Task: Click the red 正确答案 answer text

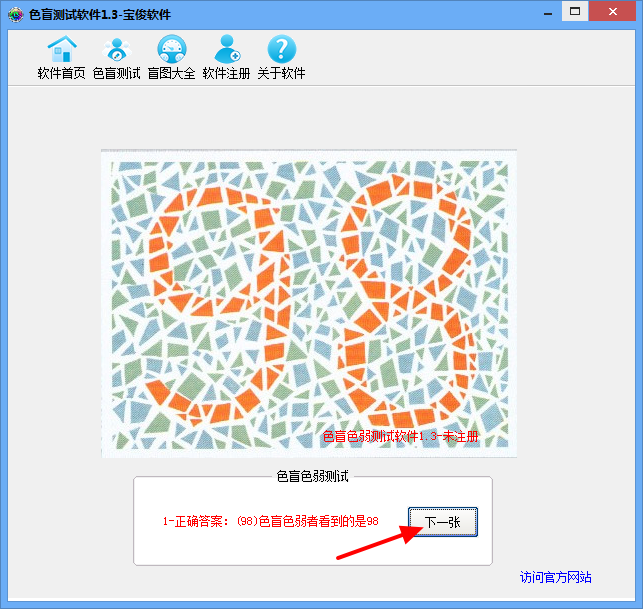Action: [270, 521]
